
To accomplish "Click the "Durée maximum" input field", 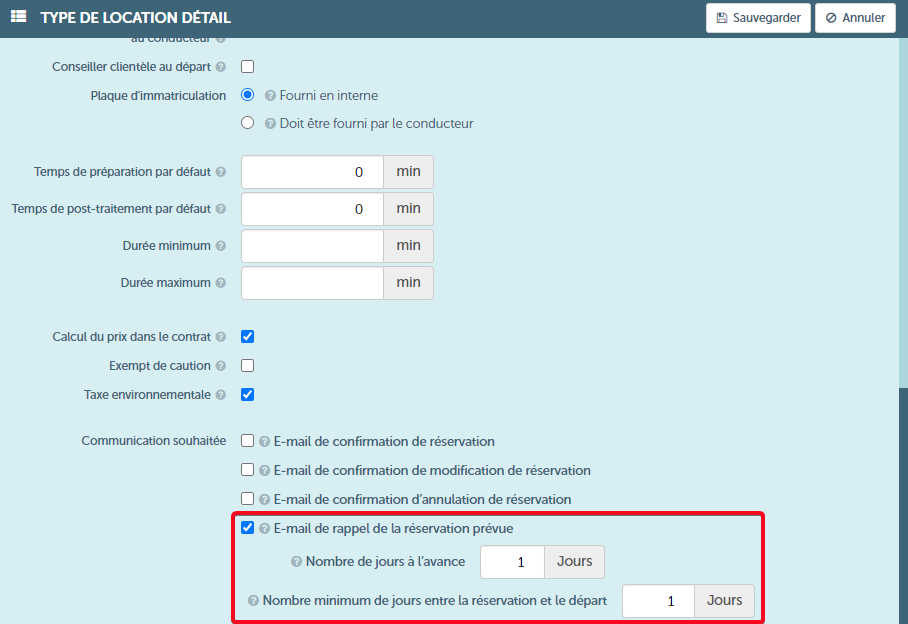I will (311, 282).
